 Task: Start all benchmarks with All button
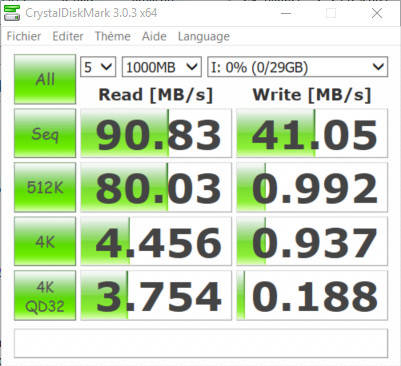coord(45,79)
